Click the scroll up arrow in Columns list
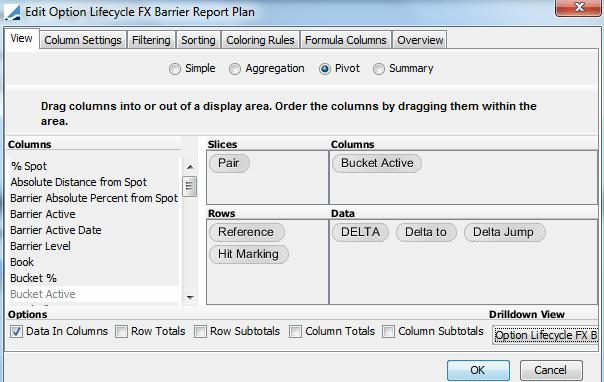The width and height of the screenshot is (604, 382). pyautogui.click(x=190, y=167)
